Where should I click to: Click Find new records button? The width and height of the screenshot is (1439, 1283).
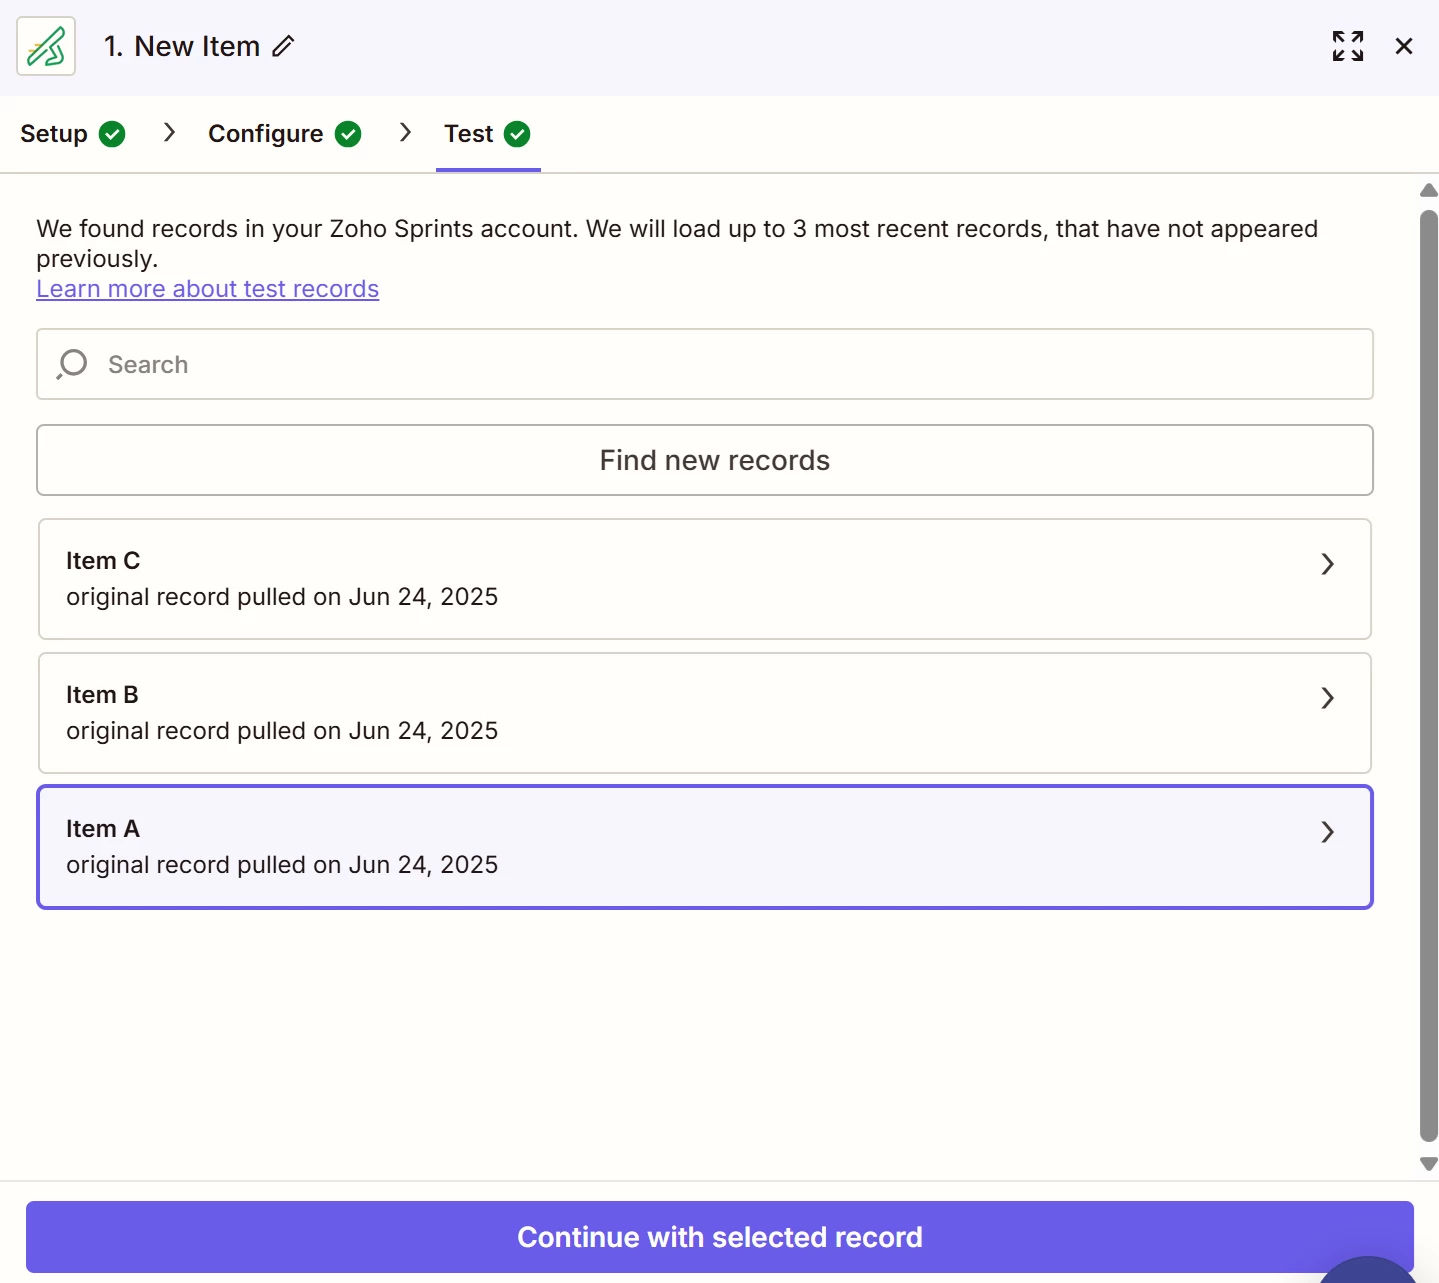point(705,460)
